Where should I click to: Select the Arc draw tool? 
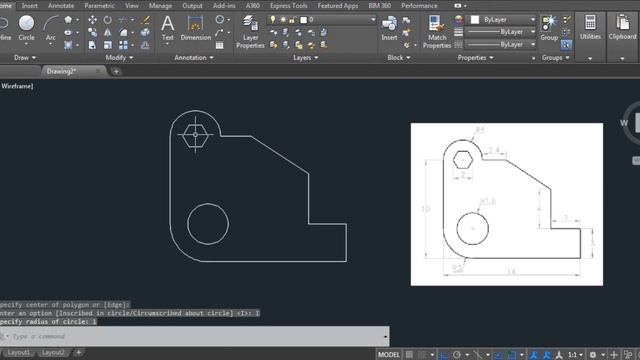pyautogui.click(x=51, y=28)
